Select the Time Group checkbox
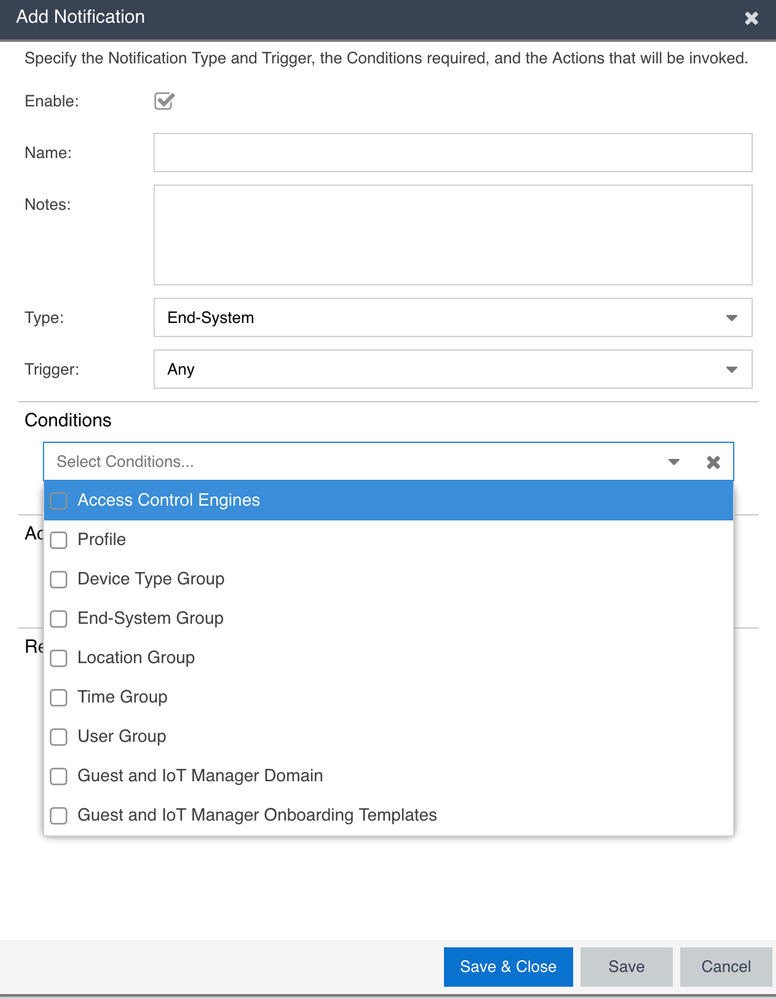 pos(59,697)
